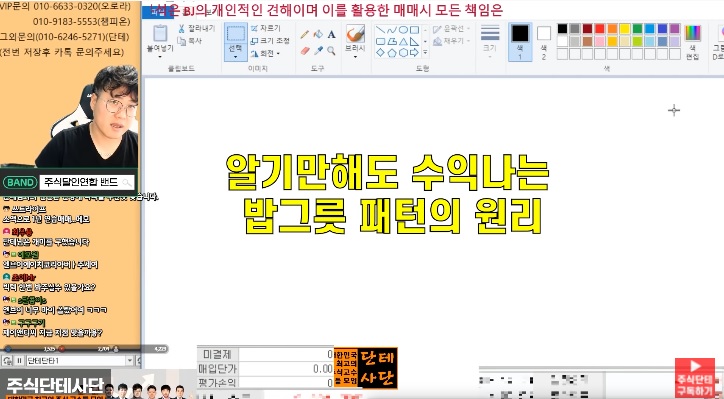Pick the purple palette swatch
Image resolution: width=724 pixels, height=399 pixels.
click(675, 29)
